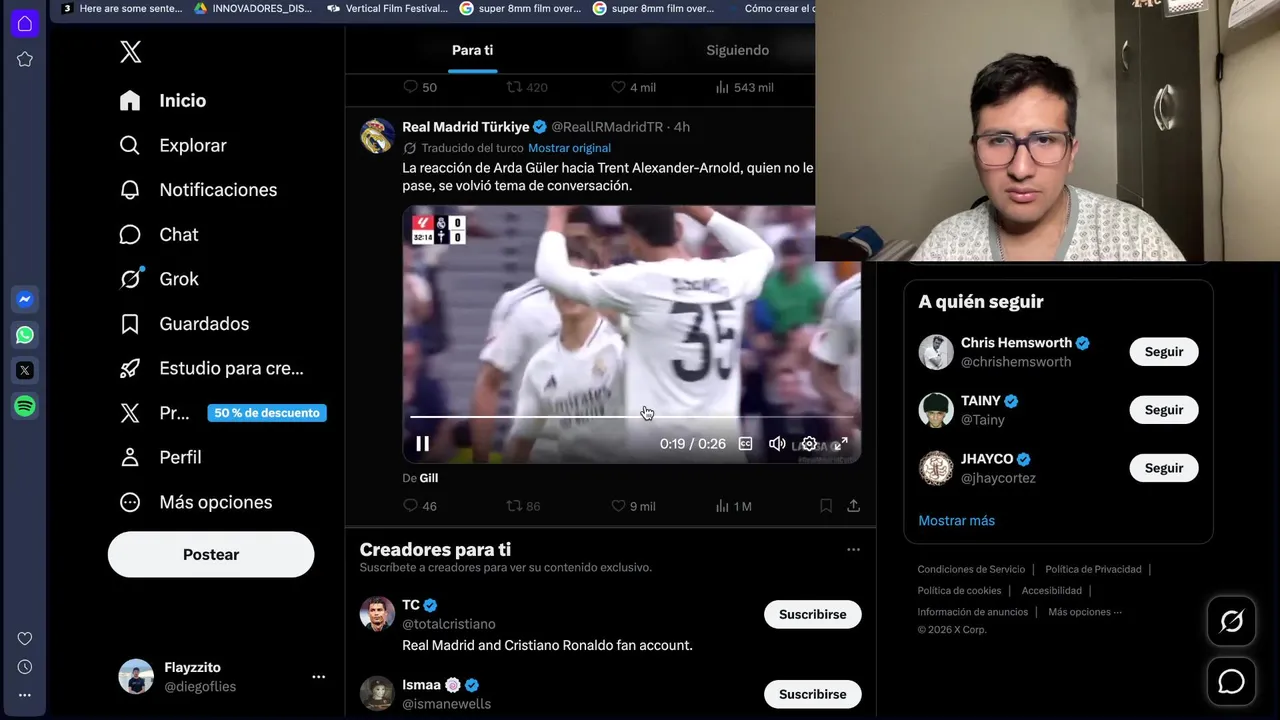
Task: Open Chat messages
Action: [159, 234]
